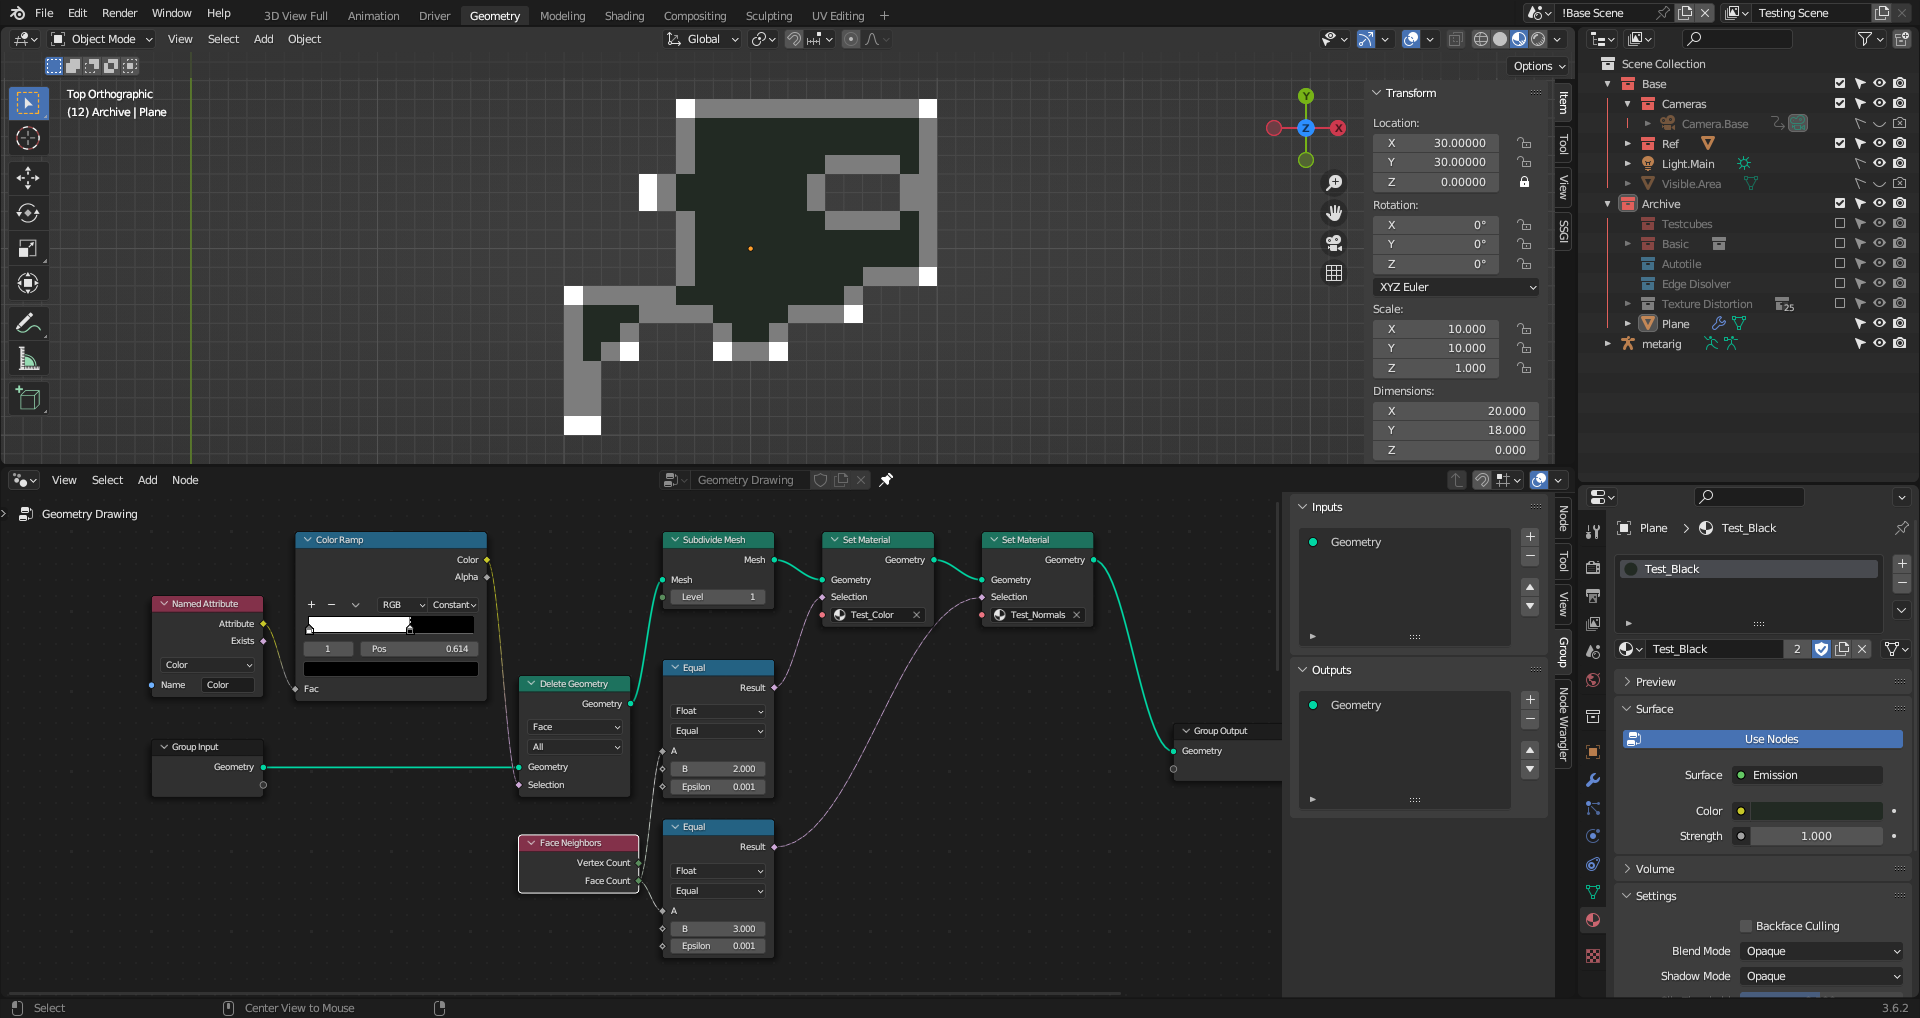1920x1018 pixels.
Task: Open the Blend Mode Opaque dropdown
Action: [1822, 951]
